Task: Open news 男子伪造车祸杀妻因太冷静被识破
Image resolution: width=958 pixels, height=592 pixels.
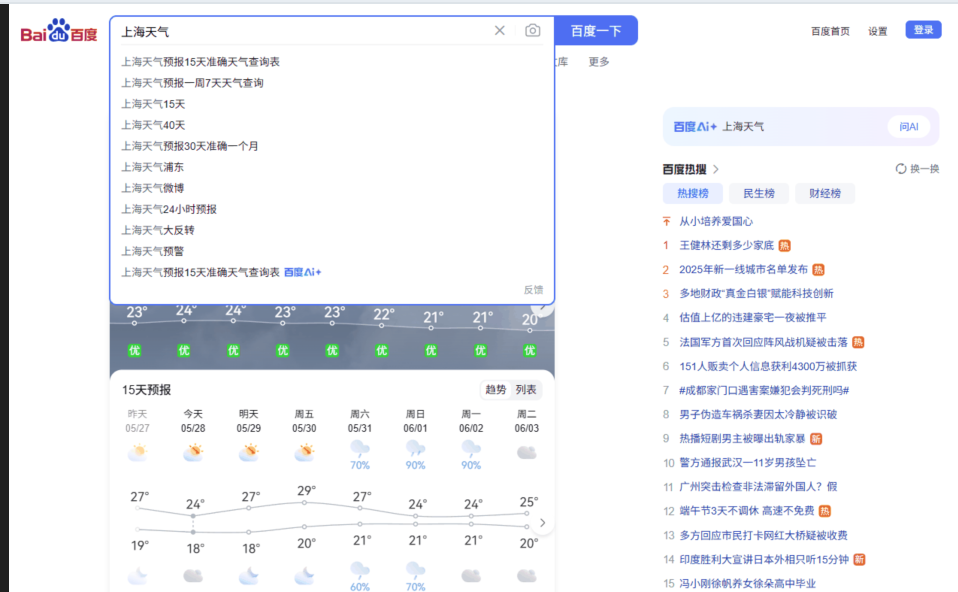Action: (x=758, y=415)
